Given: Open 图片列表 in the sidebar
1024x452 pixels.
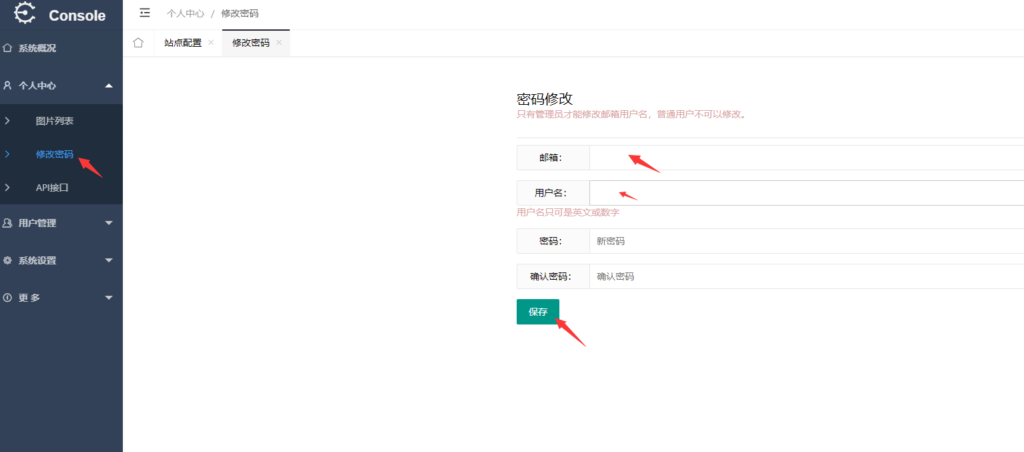Looking at the screenshot, I should [x=54, y=121].
